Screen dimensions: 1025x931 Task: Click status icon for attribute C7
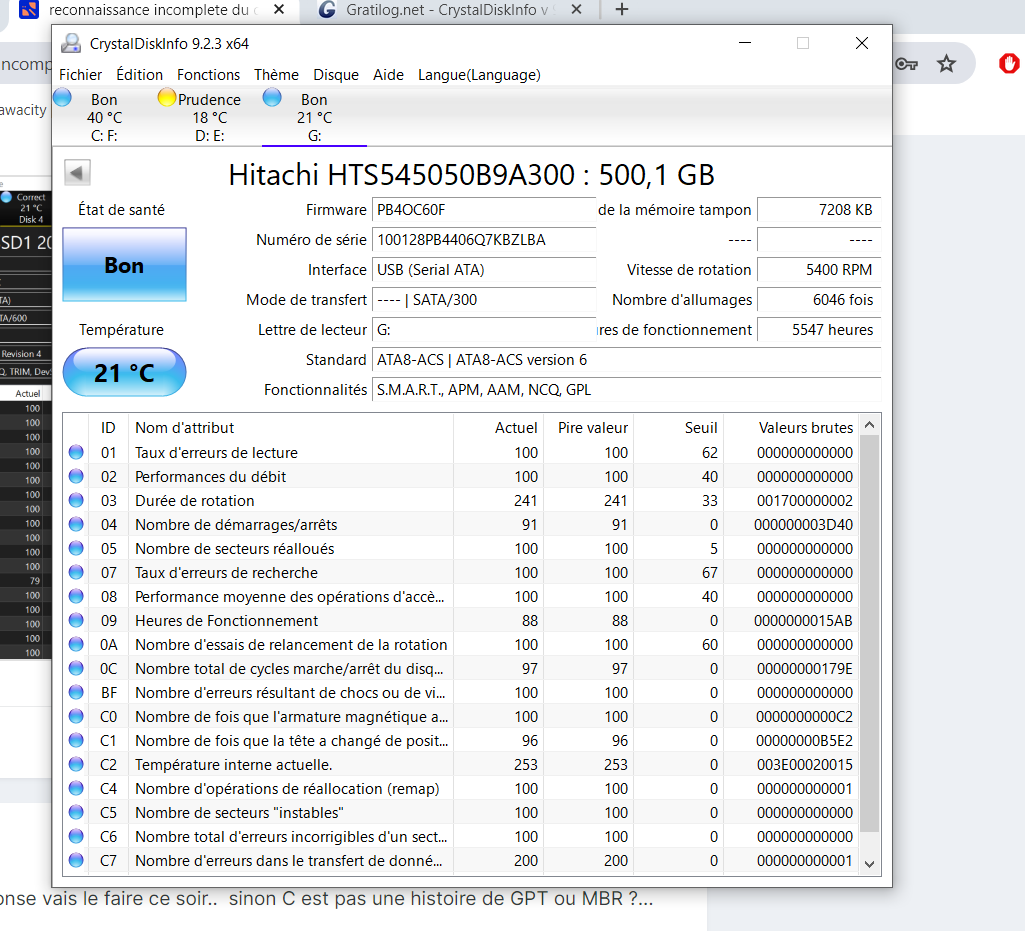coord(76,860)
